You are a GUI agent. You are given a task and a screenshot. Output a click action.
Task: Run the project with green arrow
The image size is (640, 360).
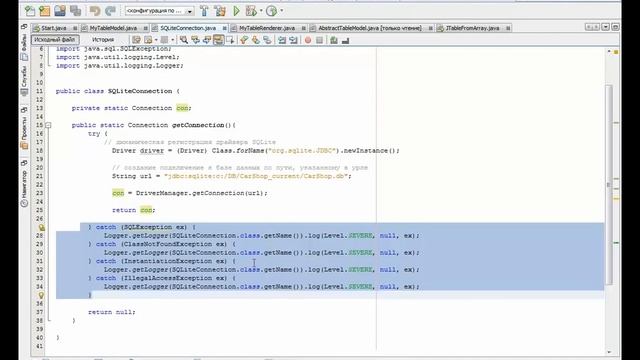[x=236, y=11]
